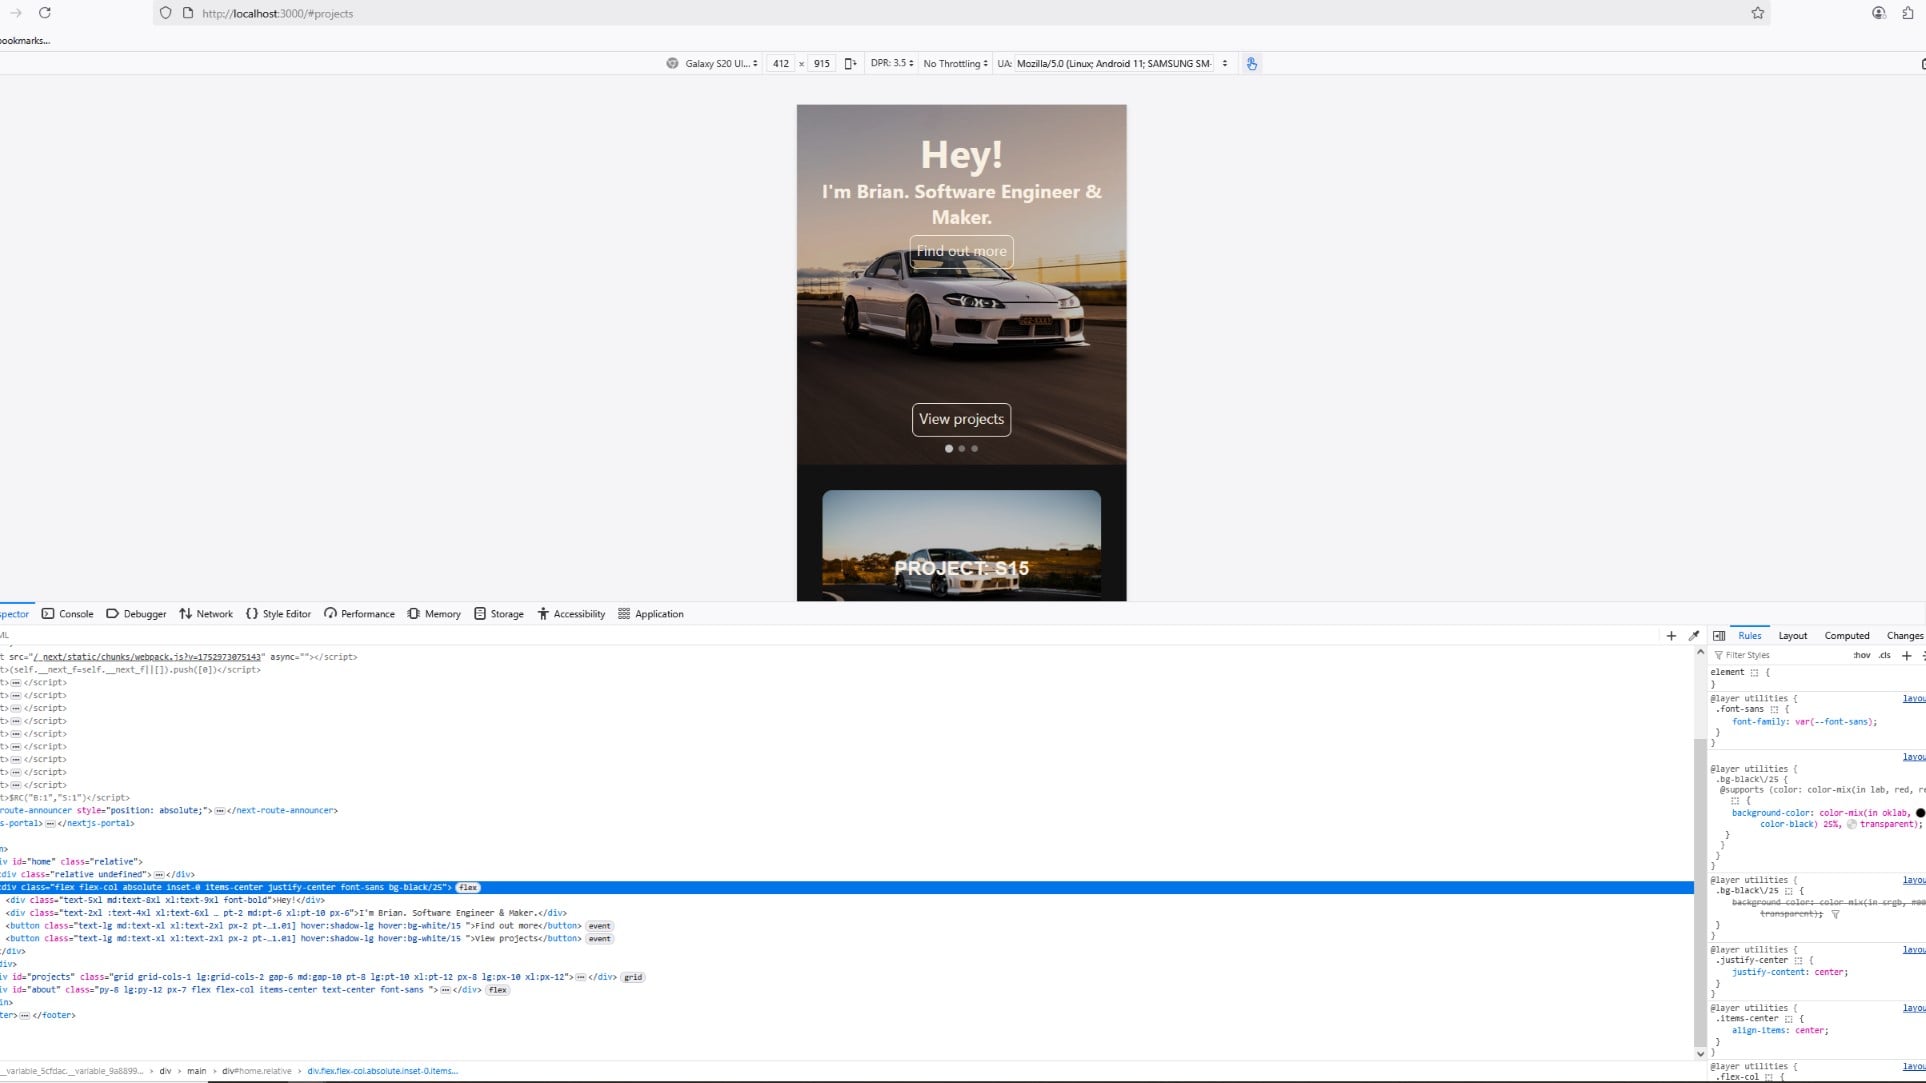This screenshot has height=1083, width=1926.
Task: Click the Find out more button on the page
Action: (959, 251)
